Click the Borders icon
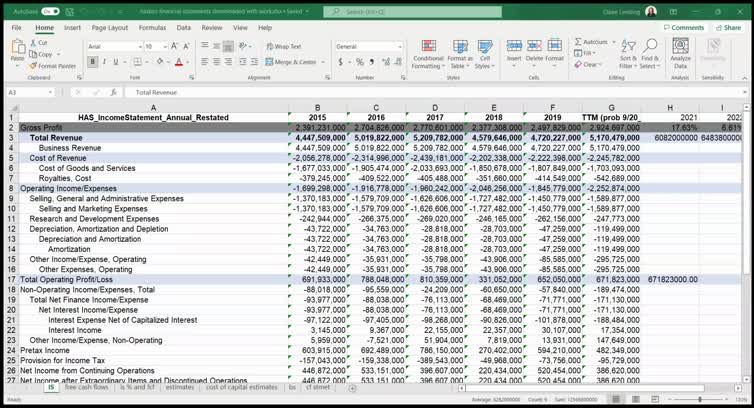The width and height of the screenshot is (754, 408). 137,62
